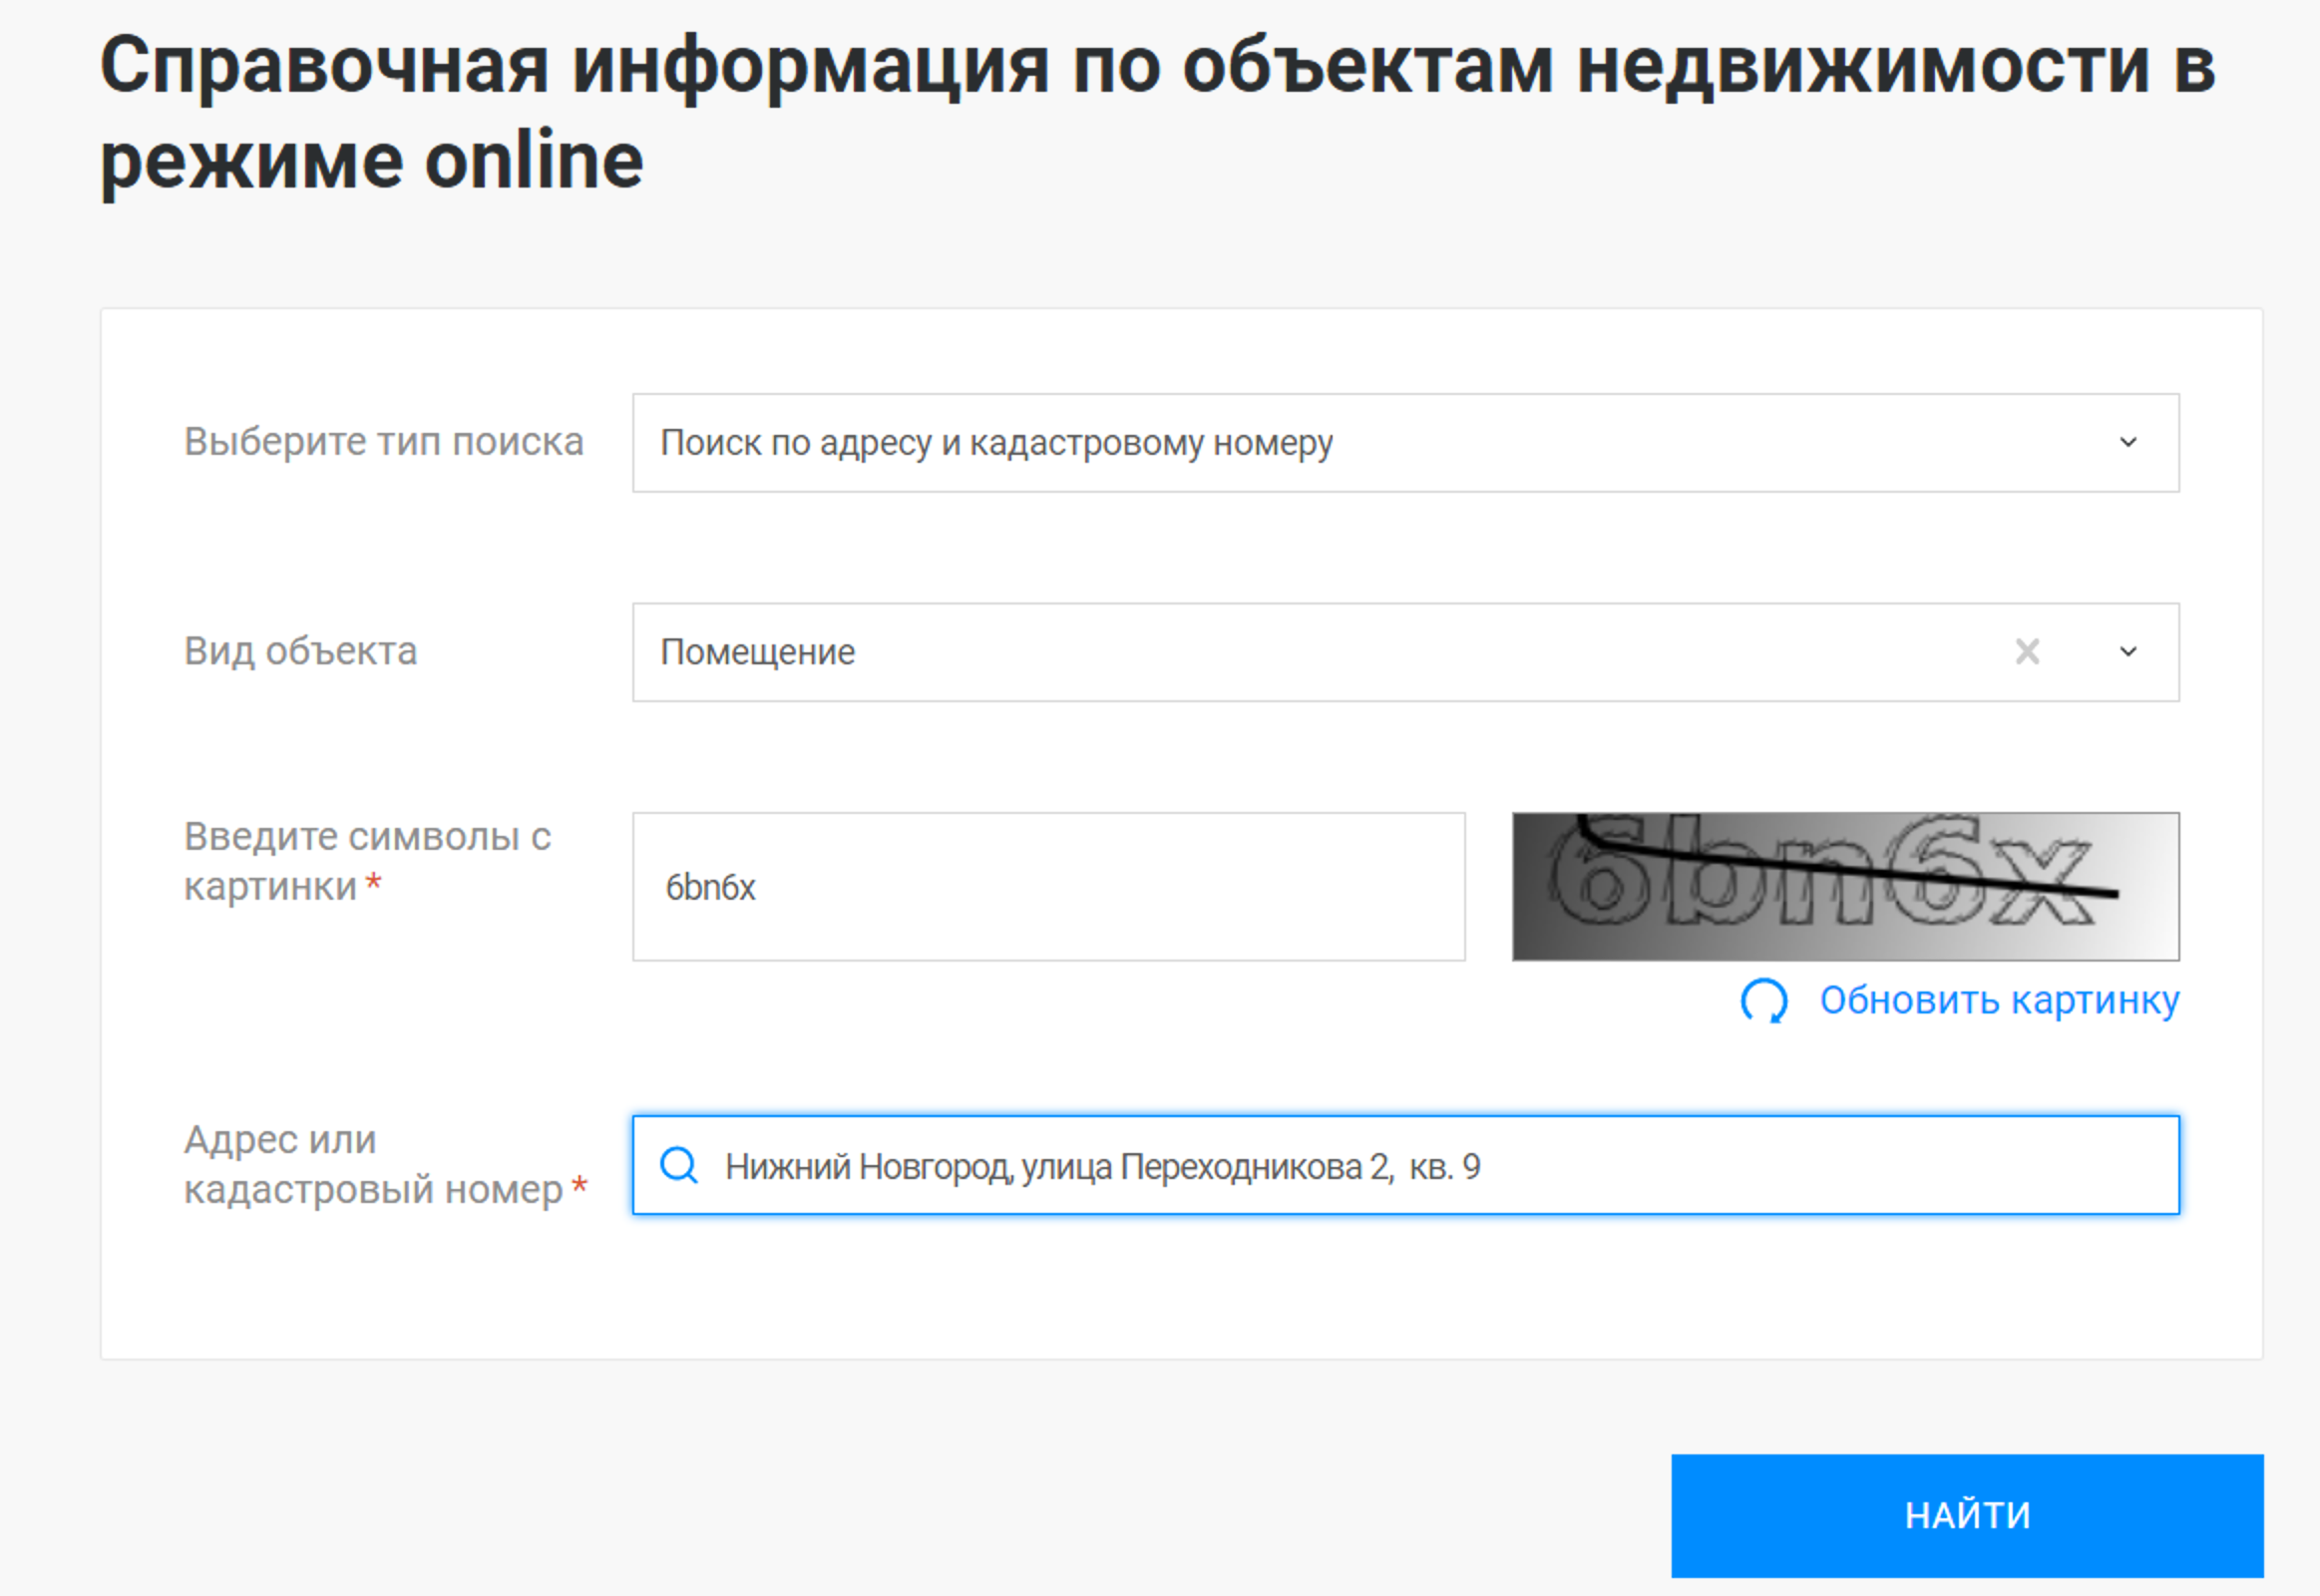Clear the 'Помещение' selection with the X
Image resolution: width=2320 pixels, height=1596 pixels.
pos(2027,652)
